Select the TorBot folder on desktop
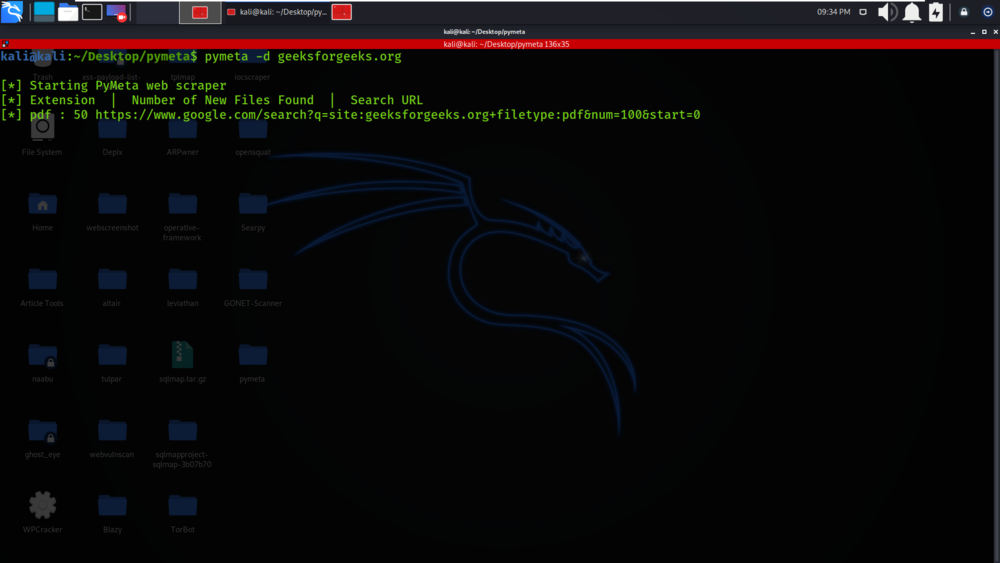This screenshot has width=1000, height=563. pos(182,513)
